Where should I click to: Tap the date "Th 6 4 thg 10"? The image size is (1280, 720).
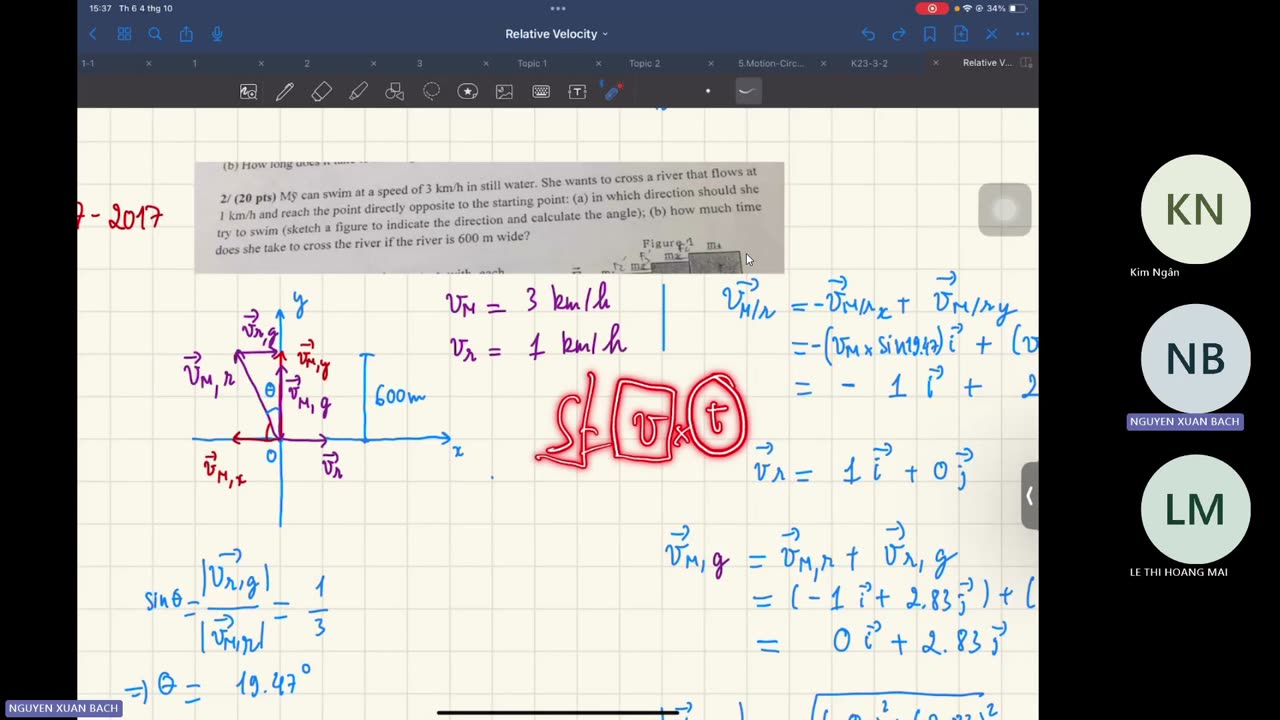(x=146, y=8)
